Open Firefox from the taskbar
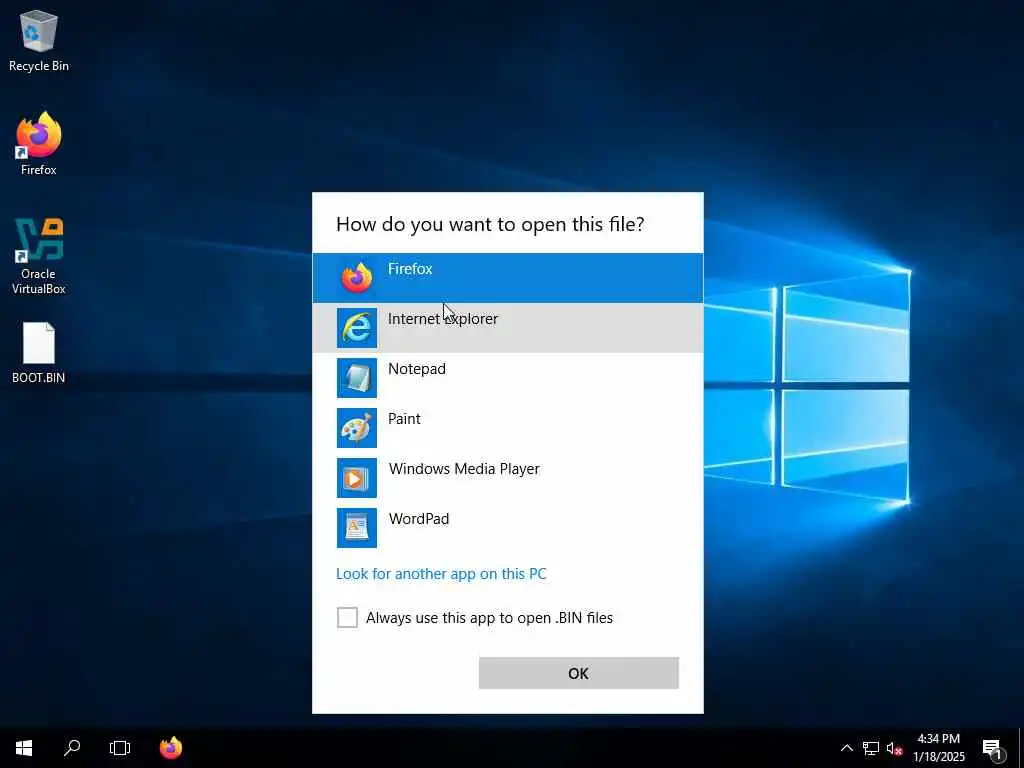This screenshot has width=1024, height=768. click(x=171, y=748)
